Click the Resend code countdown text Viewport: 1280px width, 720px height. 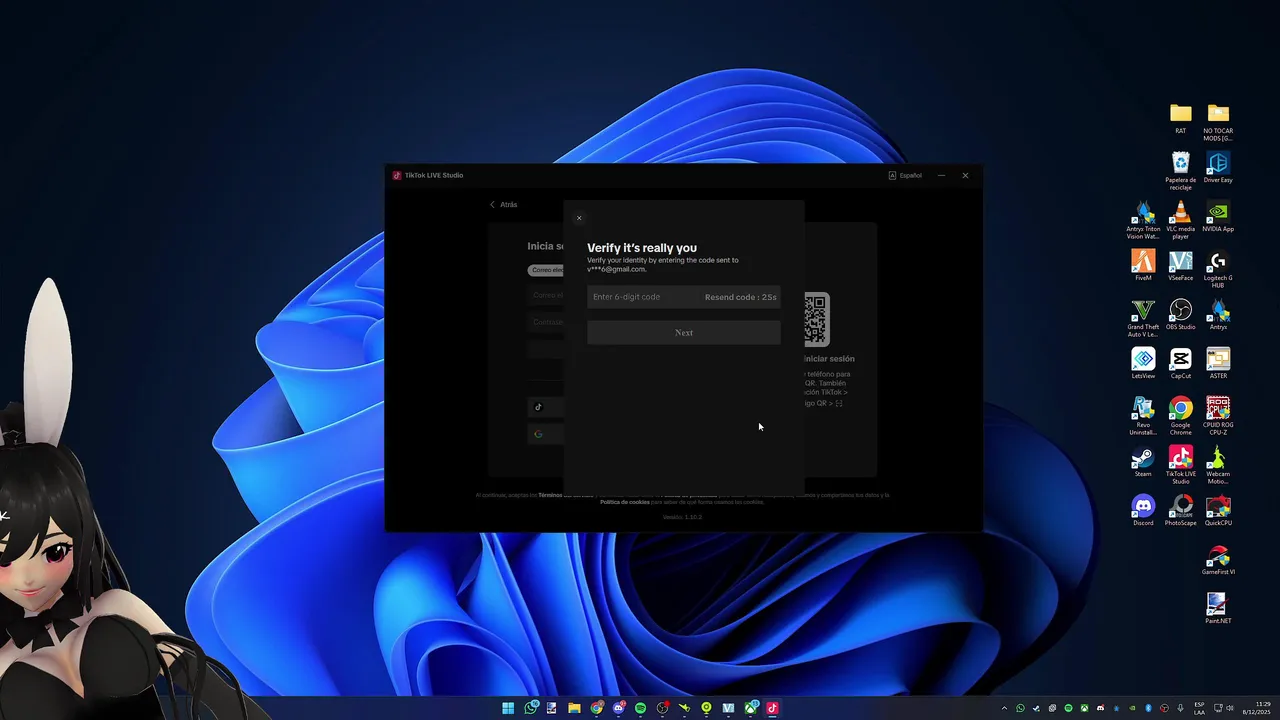(741, 297)
